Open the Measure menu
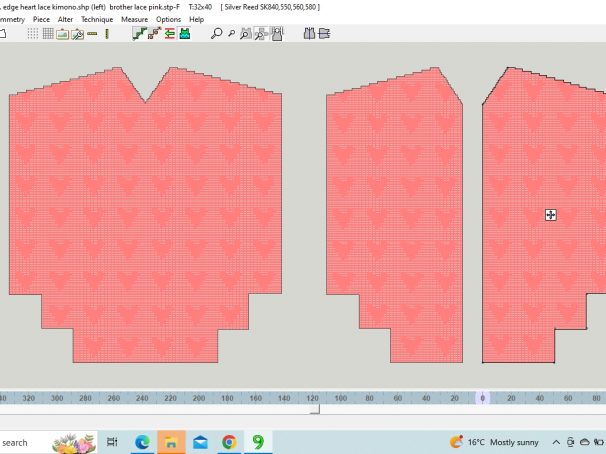 pyautogui.click(x=134, y=19)
